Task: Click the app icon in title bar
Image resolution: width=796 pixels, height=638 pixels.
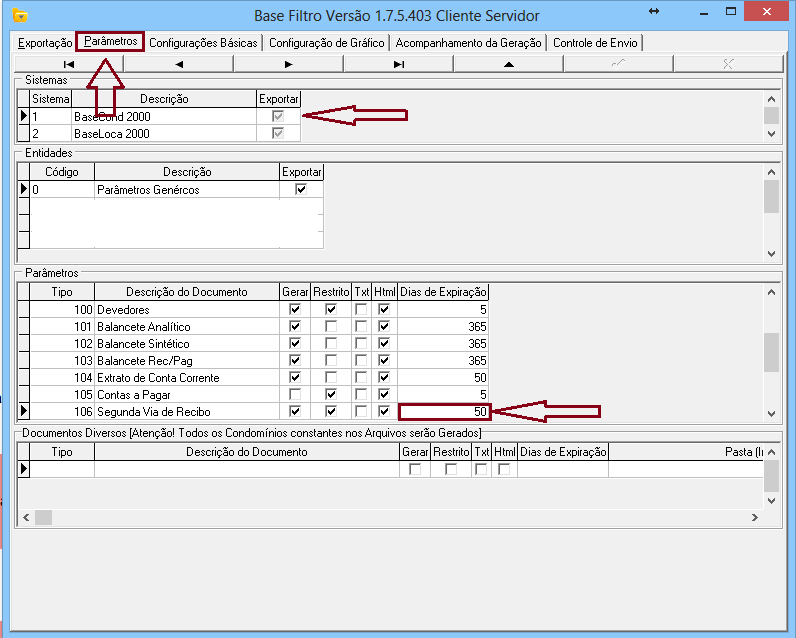Action: pos(19,16)
